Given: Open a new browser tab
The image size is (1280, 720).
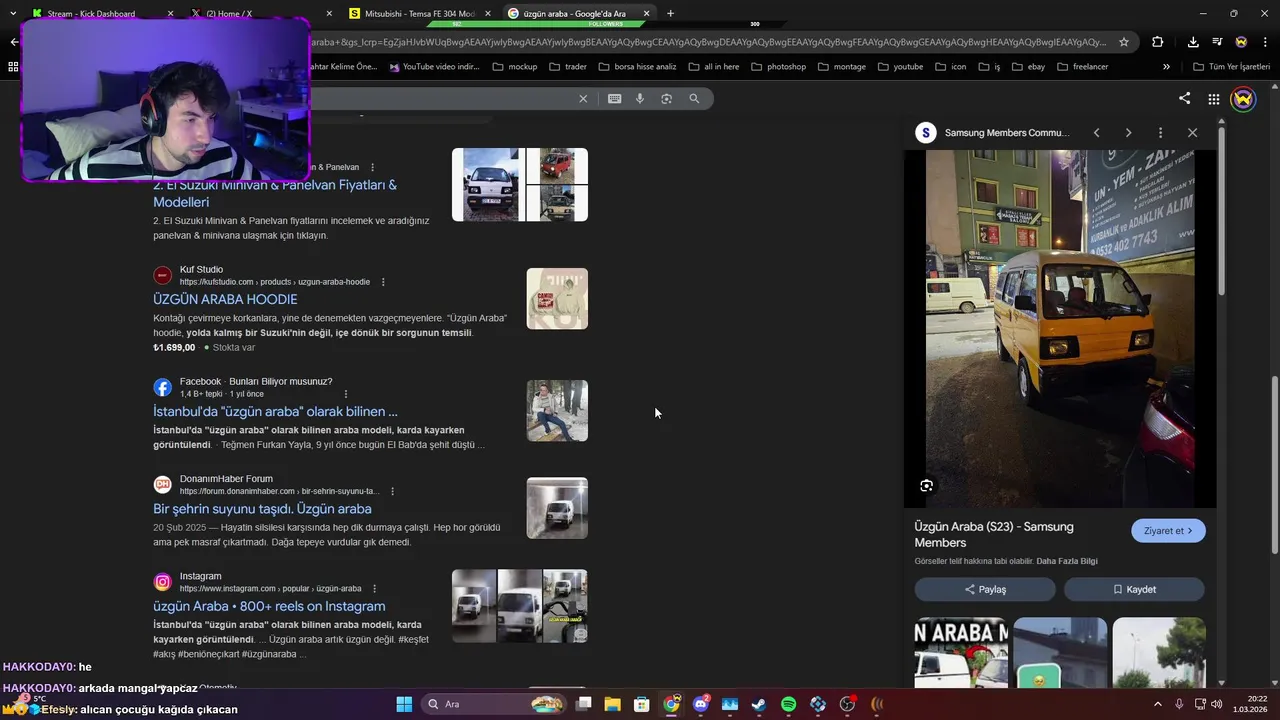Looking at the screenshot, I should (670, 14).
